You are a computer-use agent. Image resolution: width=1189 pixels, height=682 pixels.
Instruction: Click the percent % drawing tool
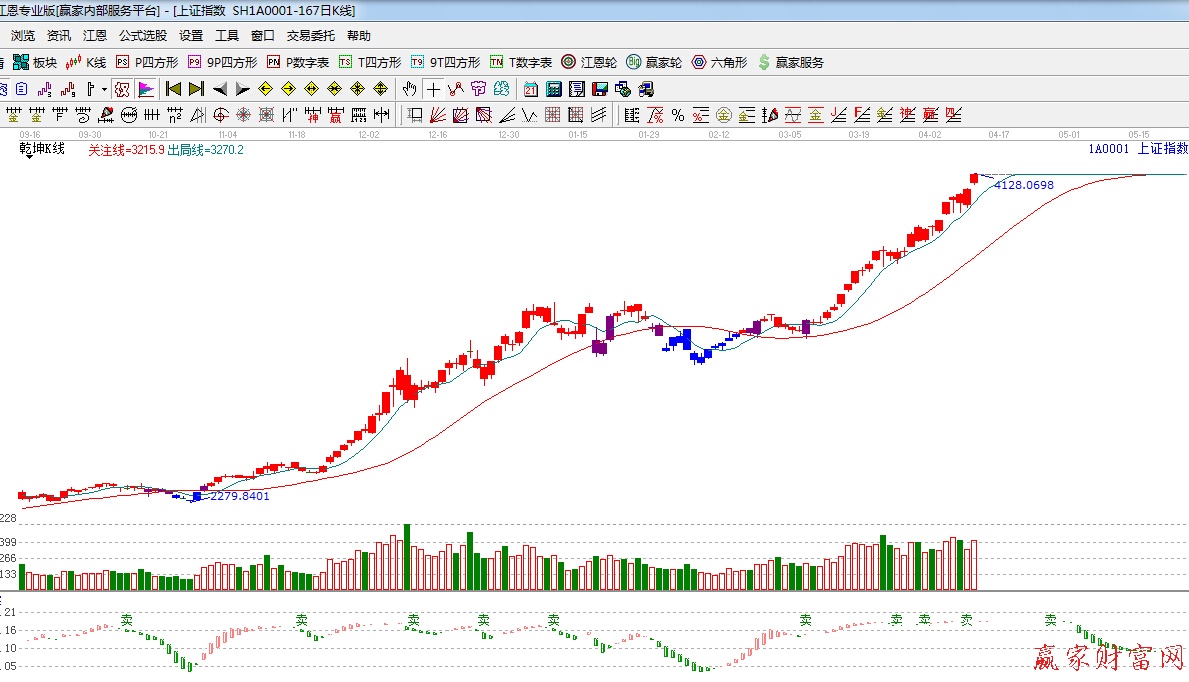(x=677, y=115)
